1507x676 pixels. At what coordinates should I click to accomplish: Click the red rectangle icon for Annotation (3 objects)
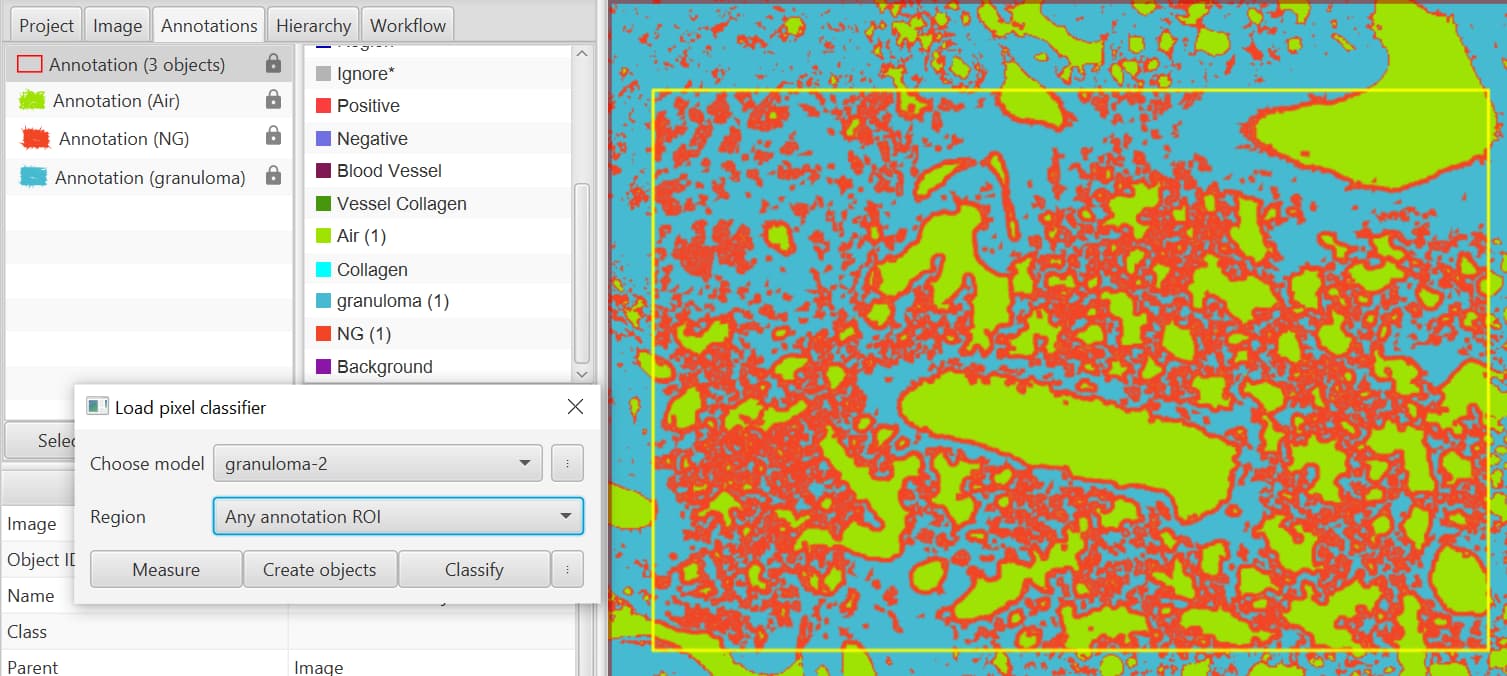click(29, 62)
